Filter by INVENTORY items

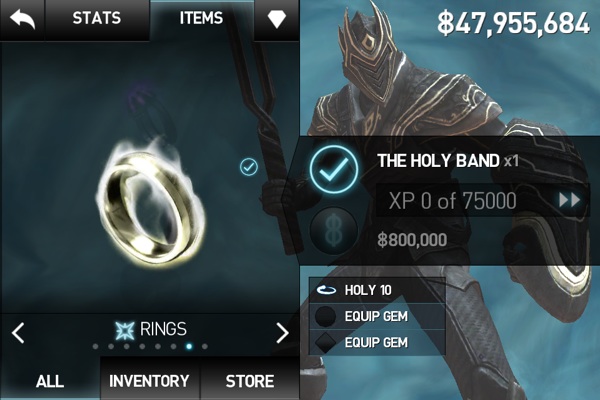(149, 380)
